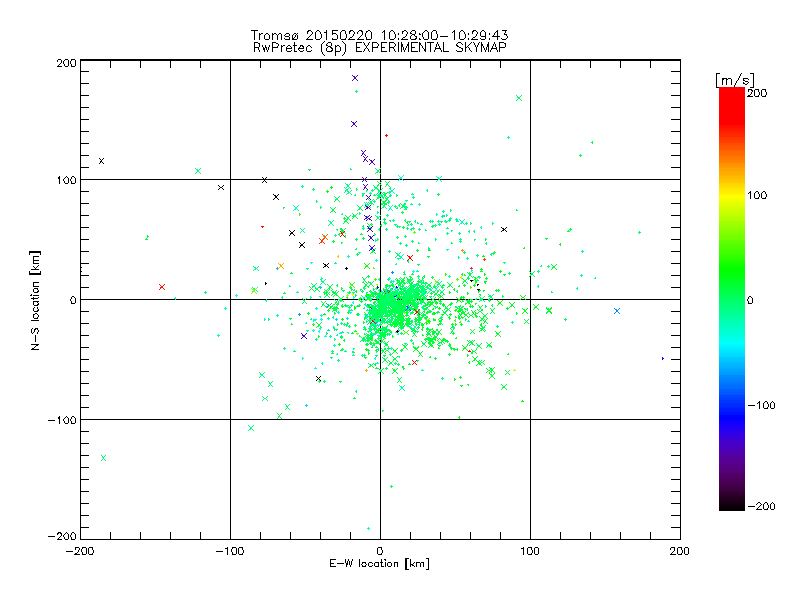Select the isolated red cross near -145 km east

click(x=162, y=287)
